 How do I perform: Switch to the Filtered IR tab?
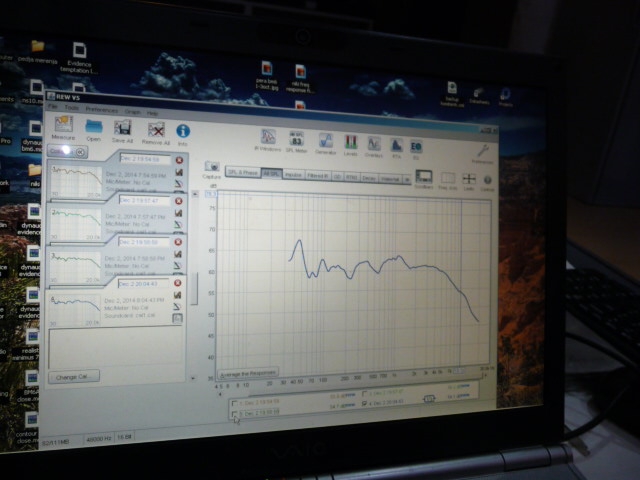pos(318,176)
